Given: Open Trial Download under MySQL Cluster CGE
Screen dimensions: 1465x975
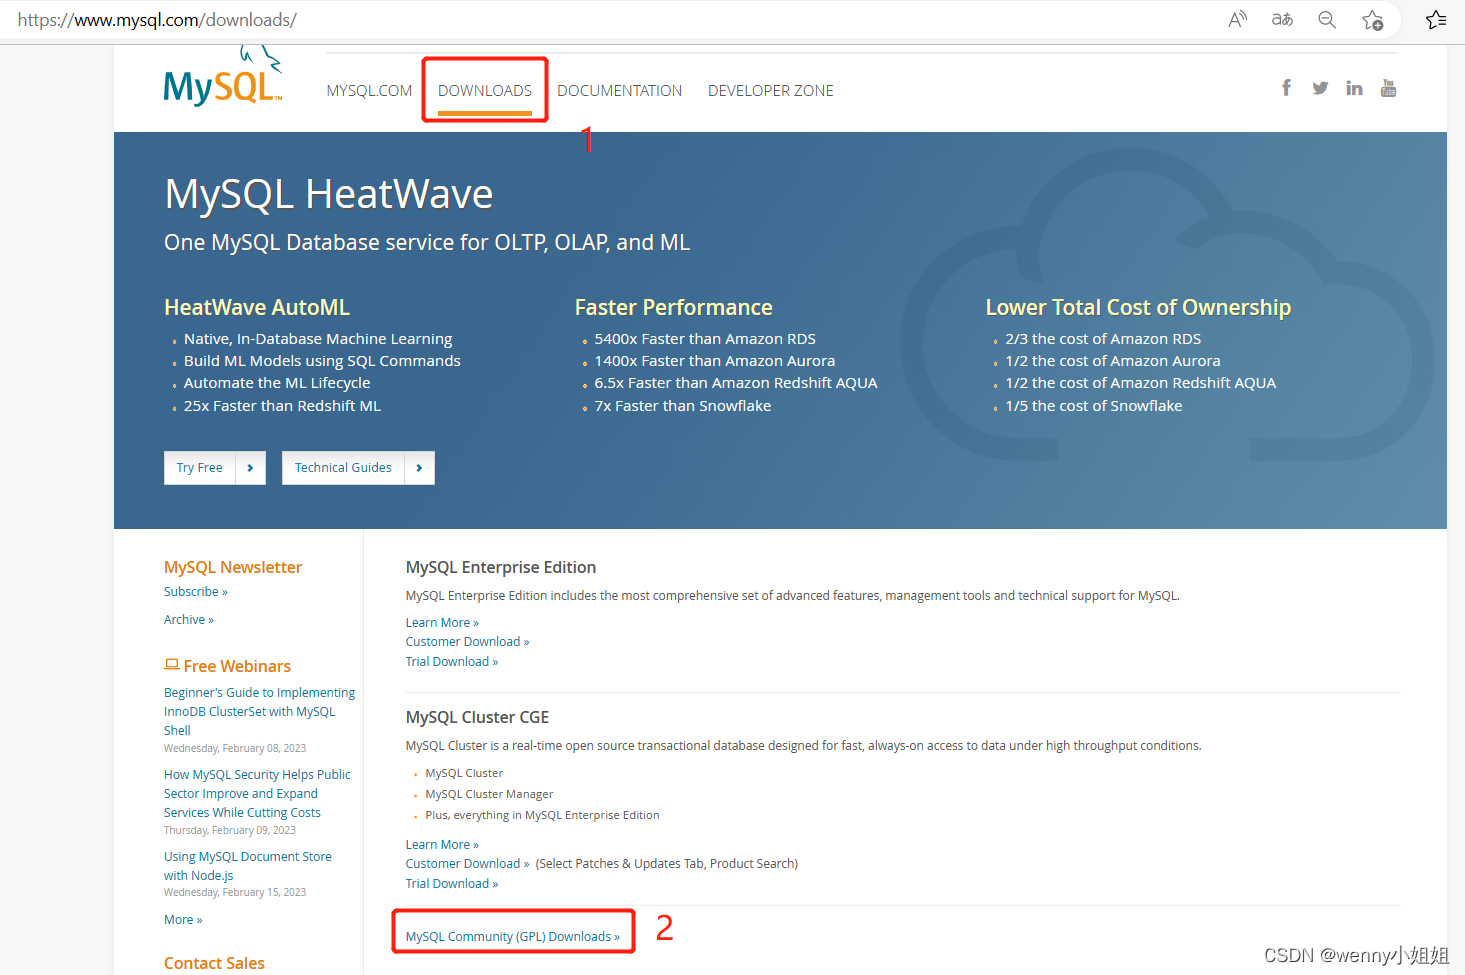Looking at the screenshot, I should click(x=452, y=884).
